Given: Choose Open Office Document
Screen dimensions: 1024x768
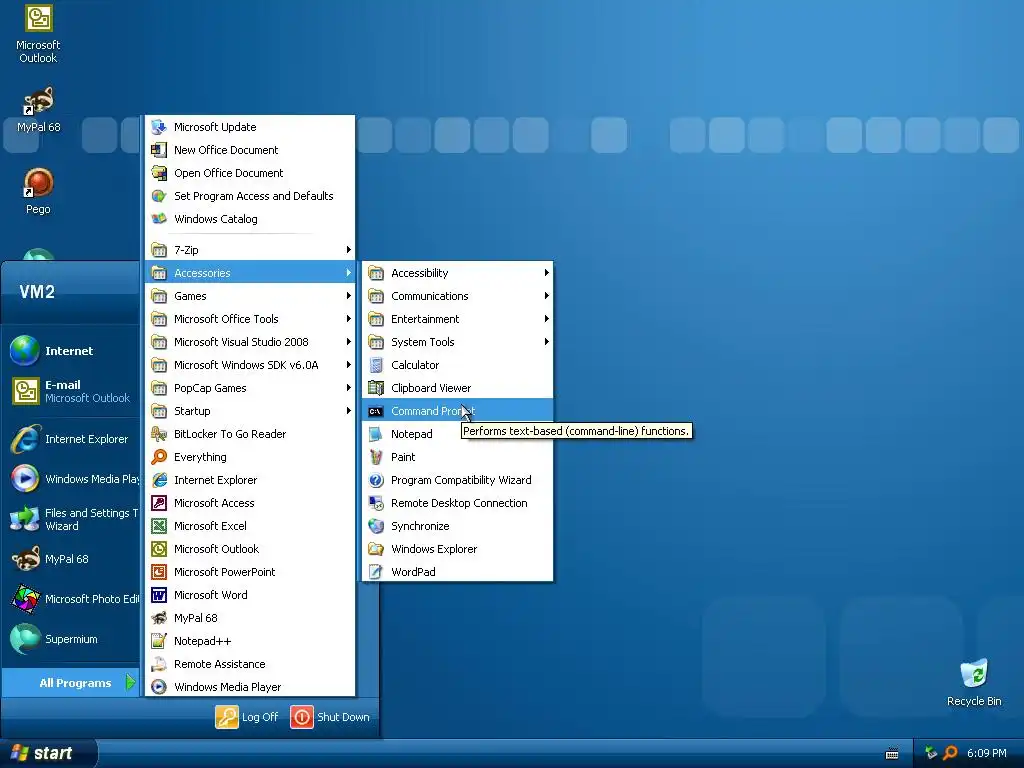Looking at the screenshot, I should coord(250,173).
